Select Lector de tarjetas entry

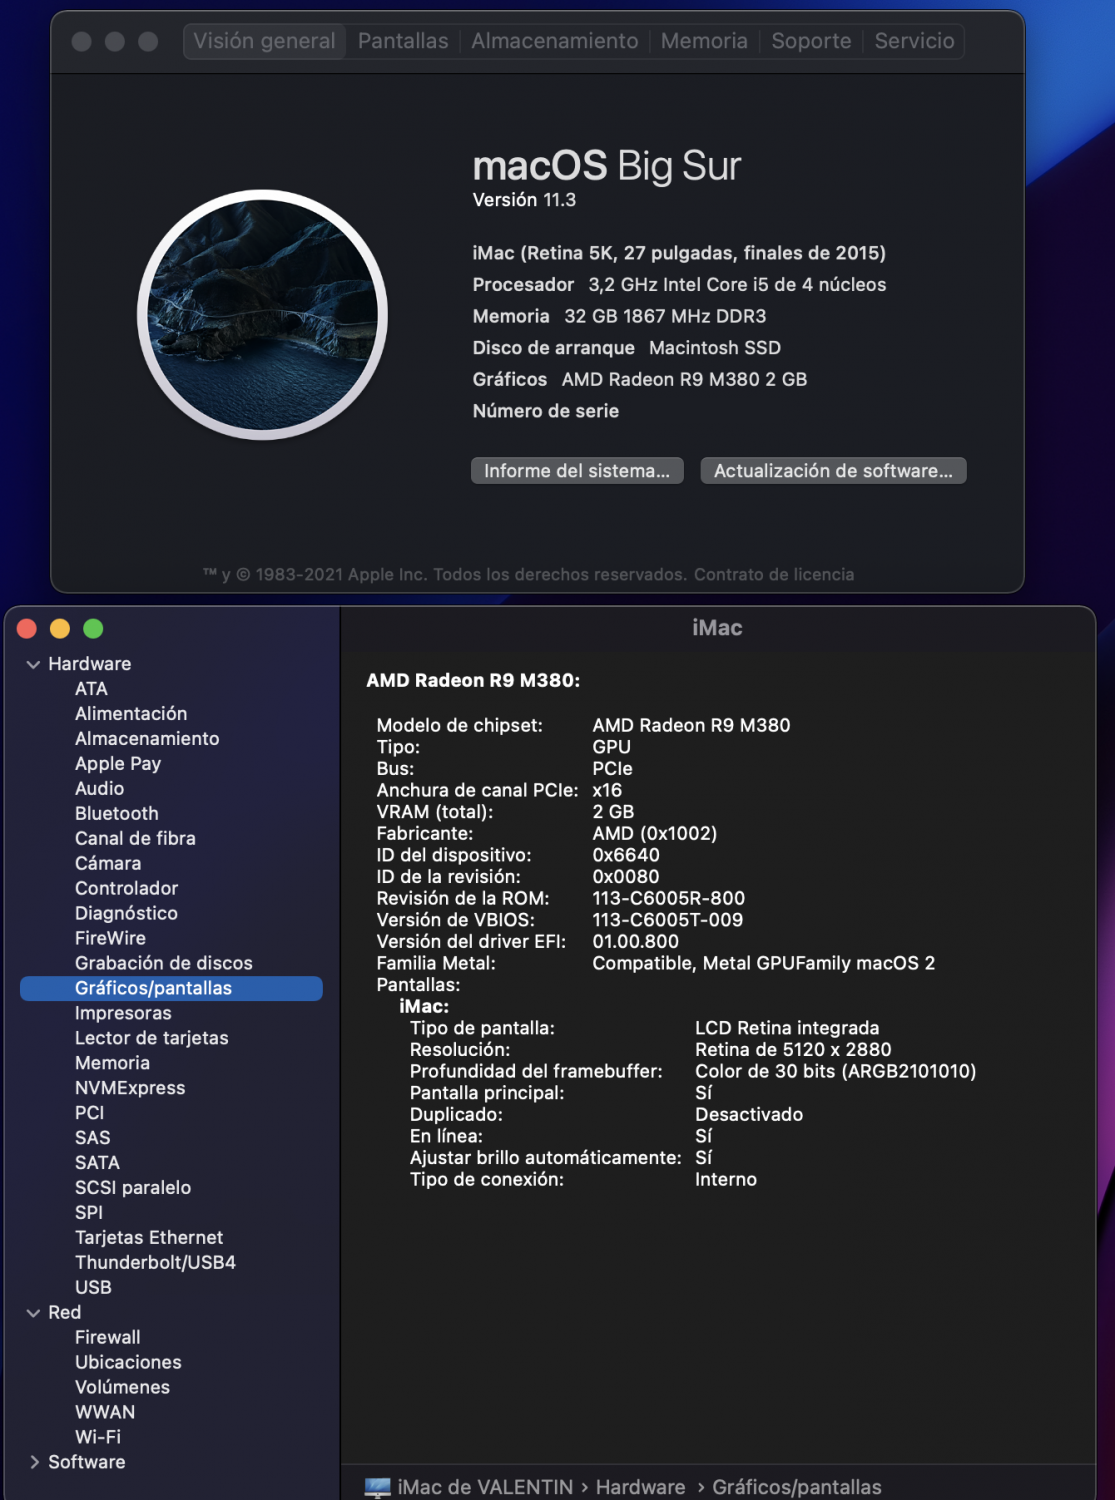point(152,1038)
